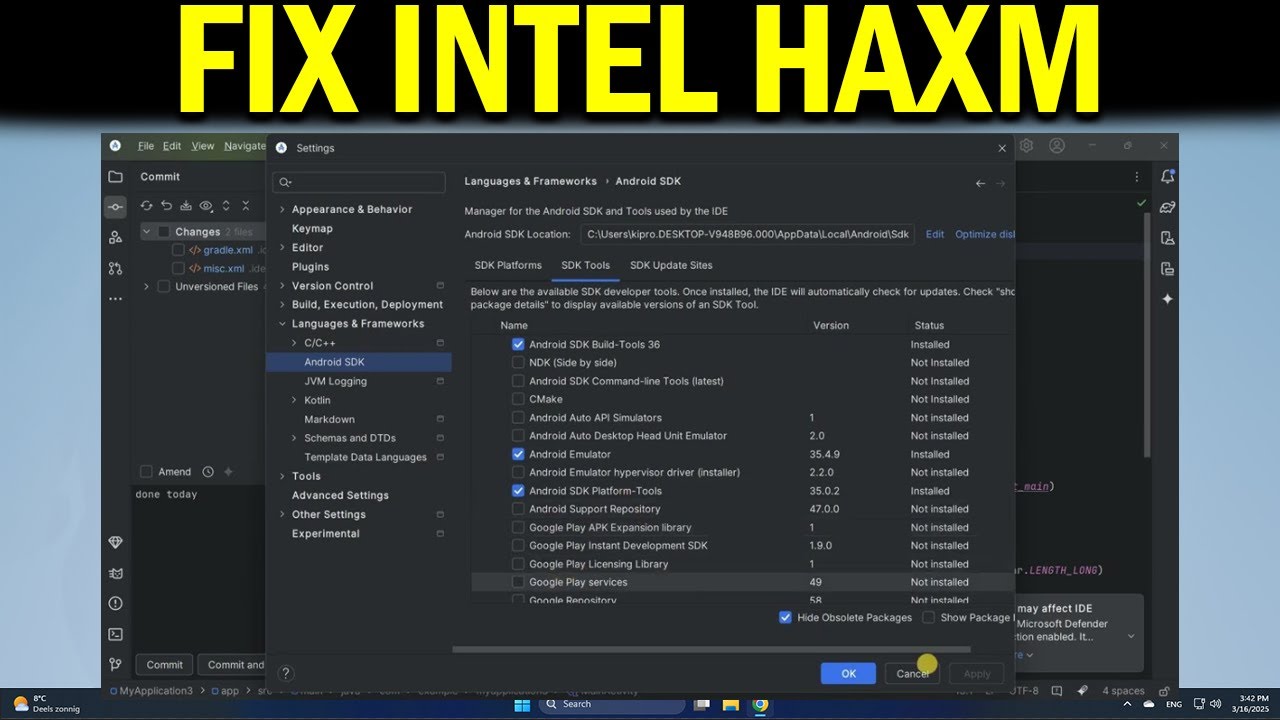
Task: Collapse the Changes group in Commit panel
Action: [147, 231]
